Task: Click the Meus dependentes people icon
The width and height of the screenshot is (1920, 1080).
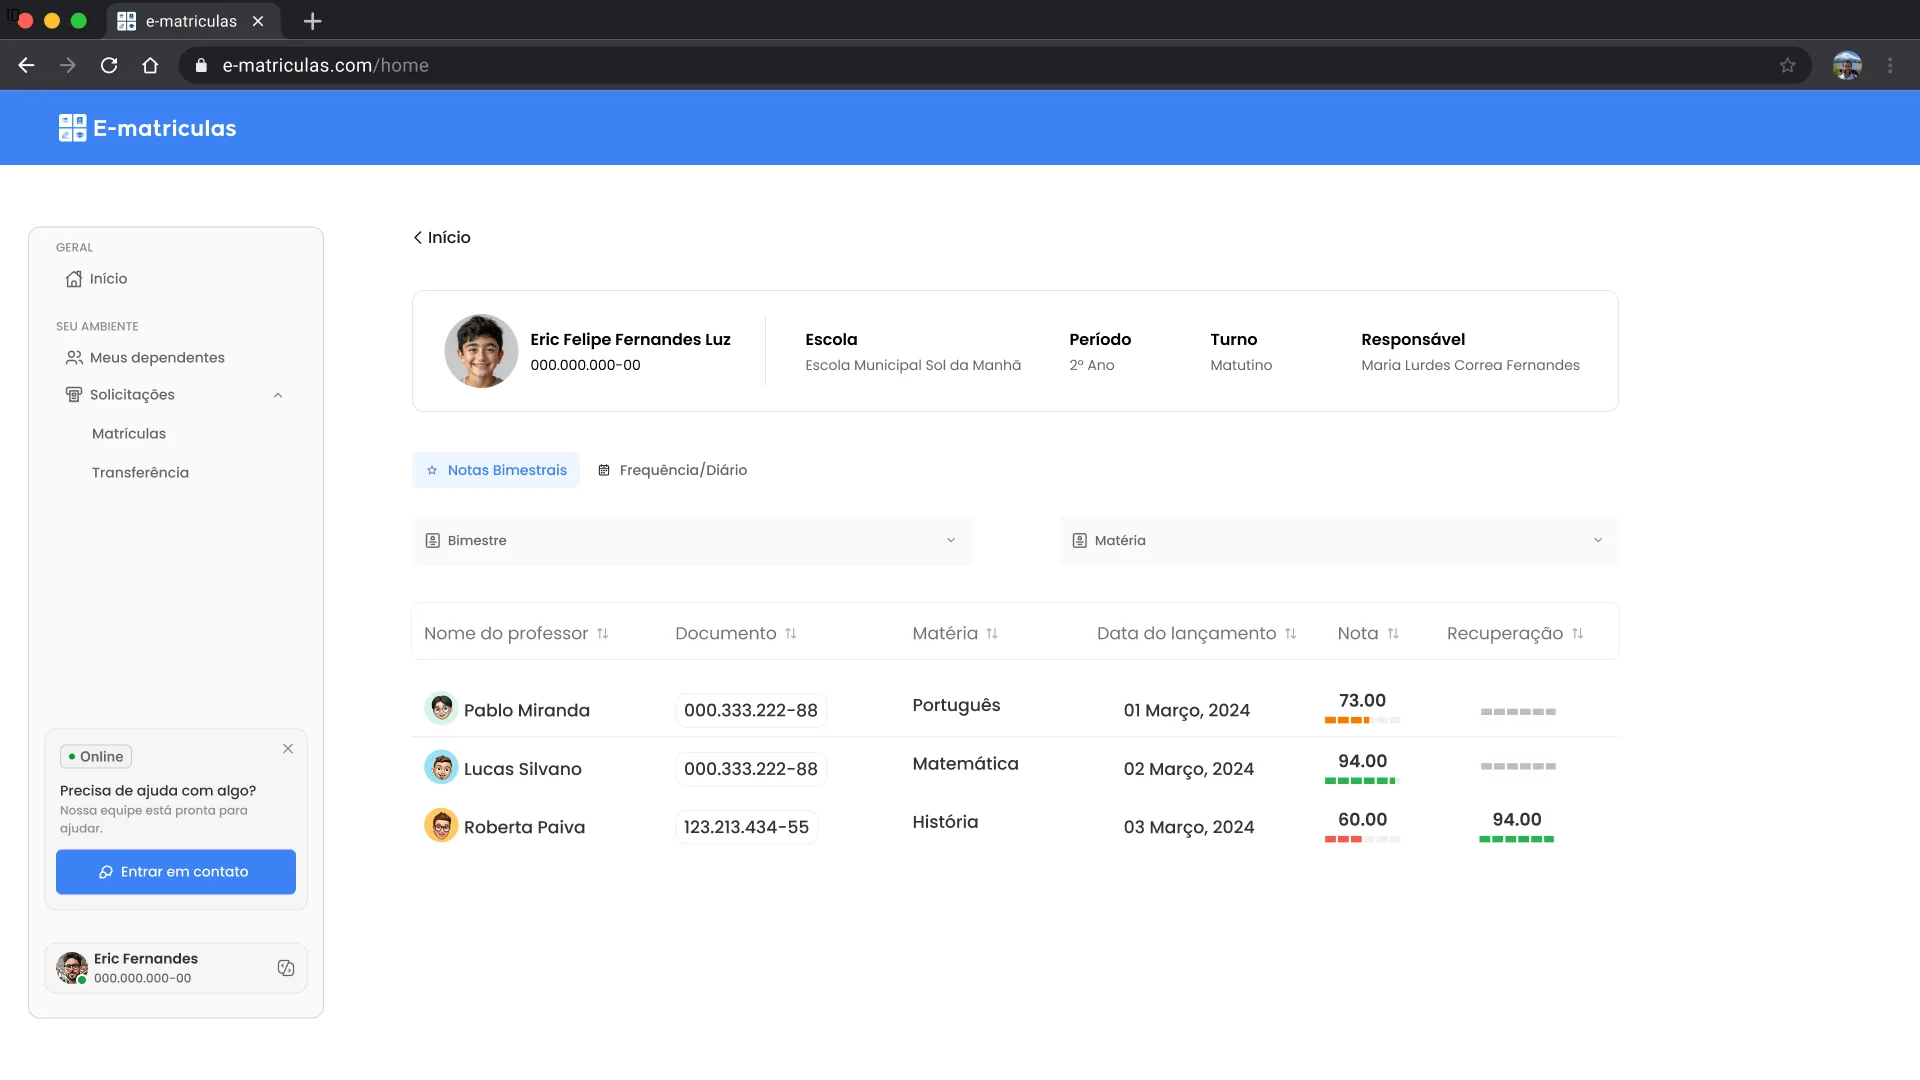Action: pyautogui.click(x=74, y=358)
